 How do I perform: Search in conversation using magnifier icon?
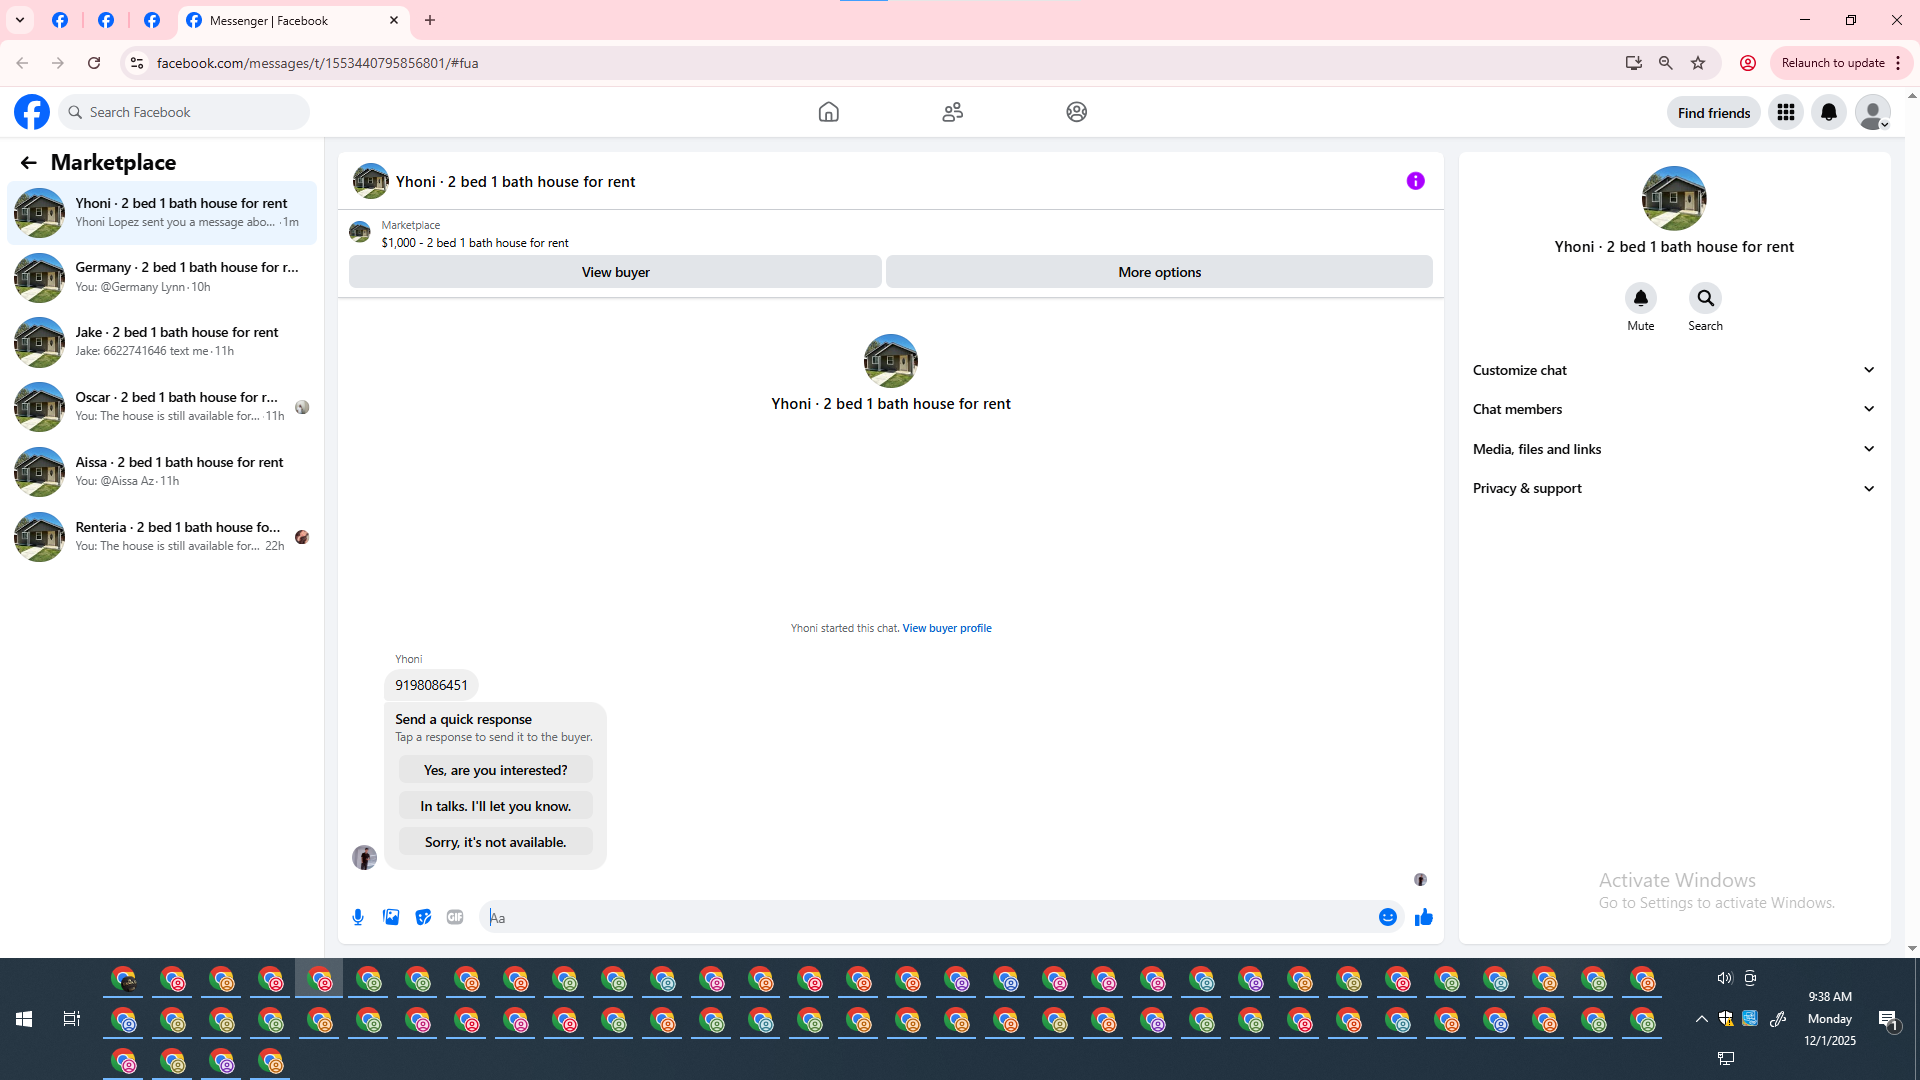(x=1705, y=298)
